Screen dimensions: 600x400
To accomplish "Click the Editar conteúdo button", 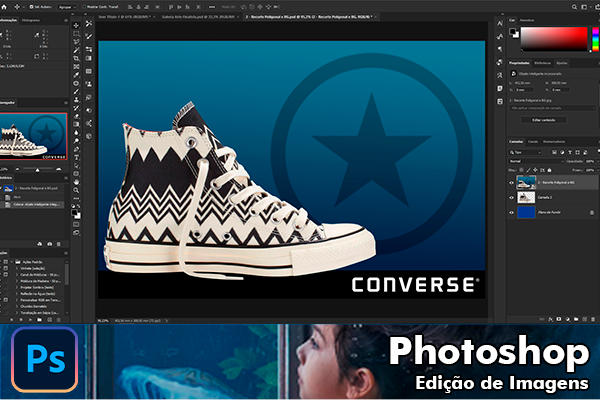I will [x=543, y=120].
